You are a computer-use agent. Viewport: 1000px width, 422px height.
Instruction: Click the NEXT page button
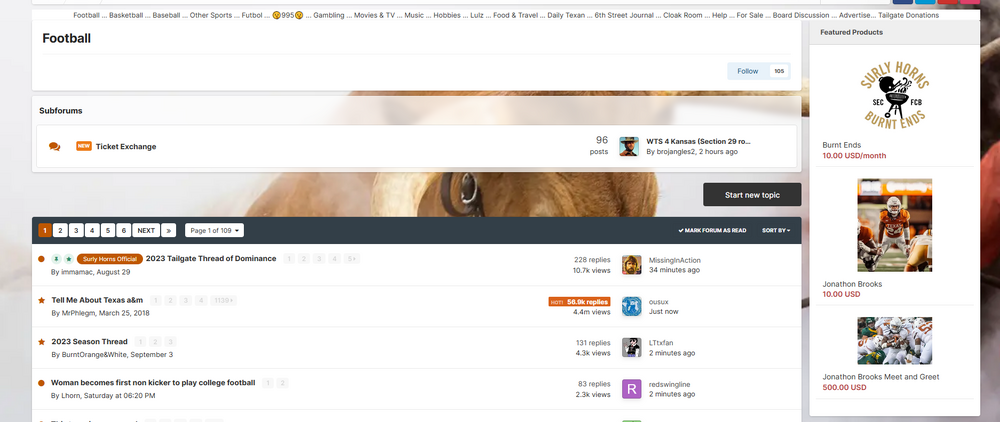coord(146,230)
